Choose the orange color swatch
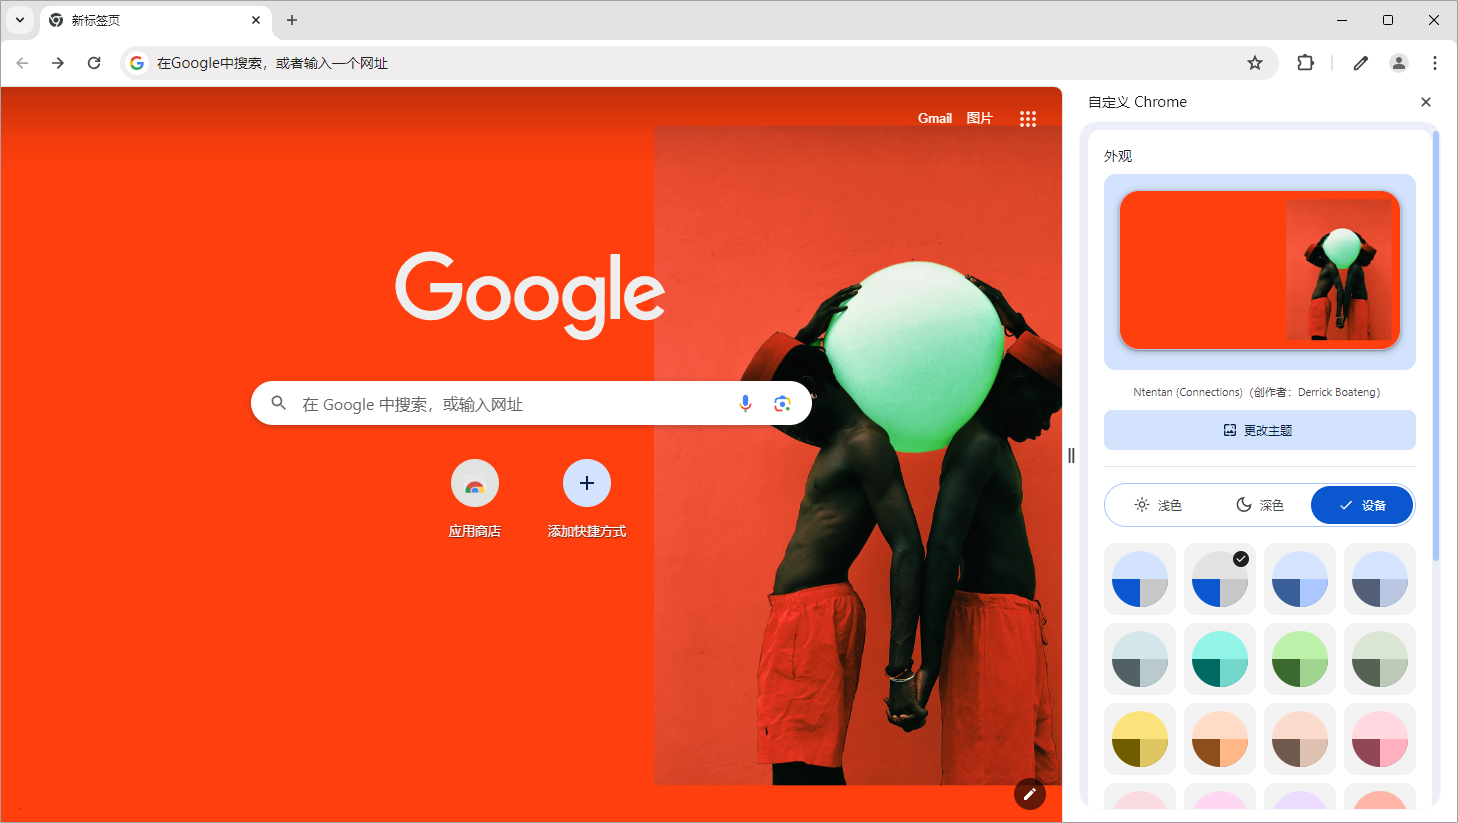This screenshot has height=823, width=1458. click(x=1220, y=739)
